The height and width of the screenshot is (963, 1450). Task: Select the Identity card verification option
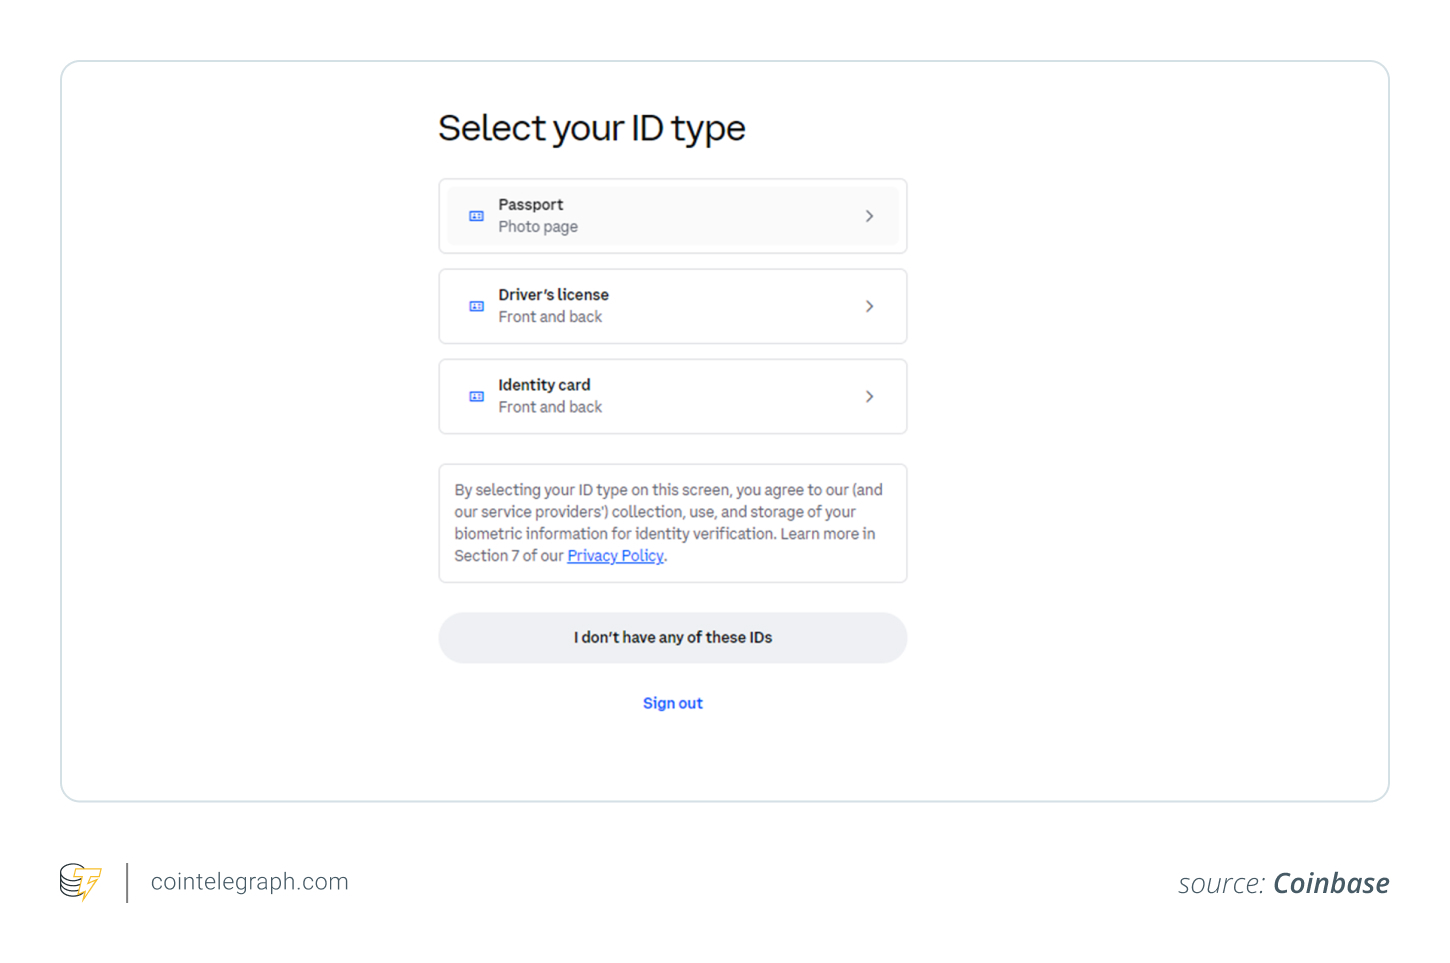(x=672, y=396)
